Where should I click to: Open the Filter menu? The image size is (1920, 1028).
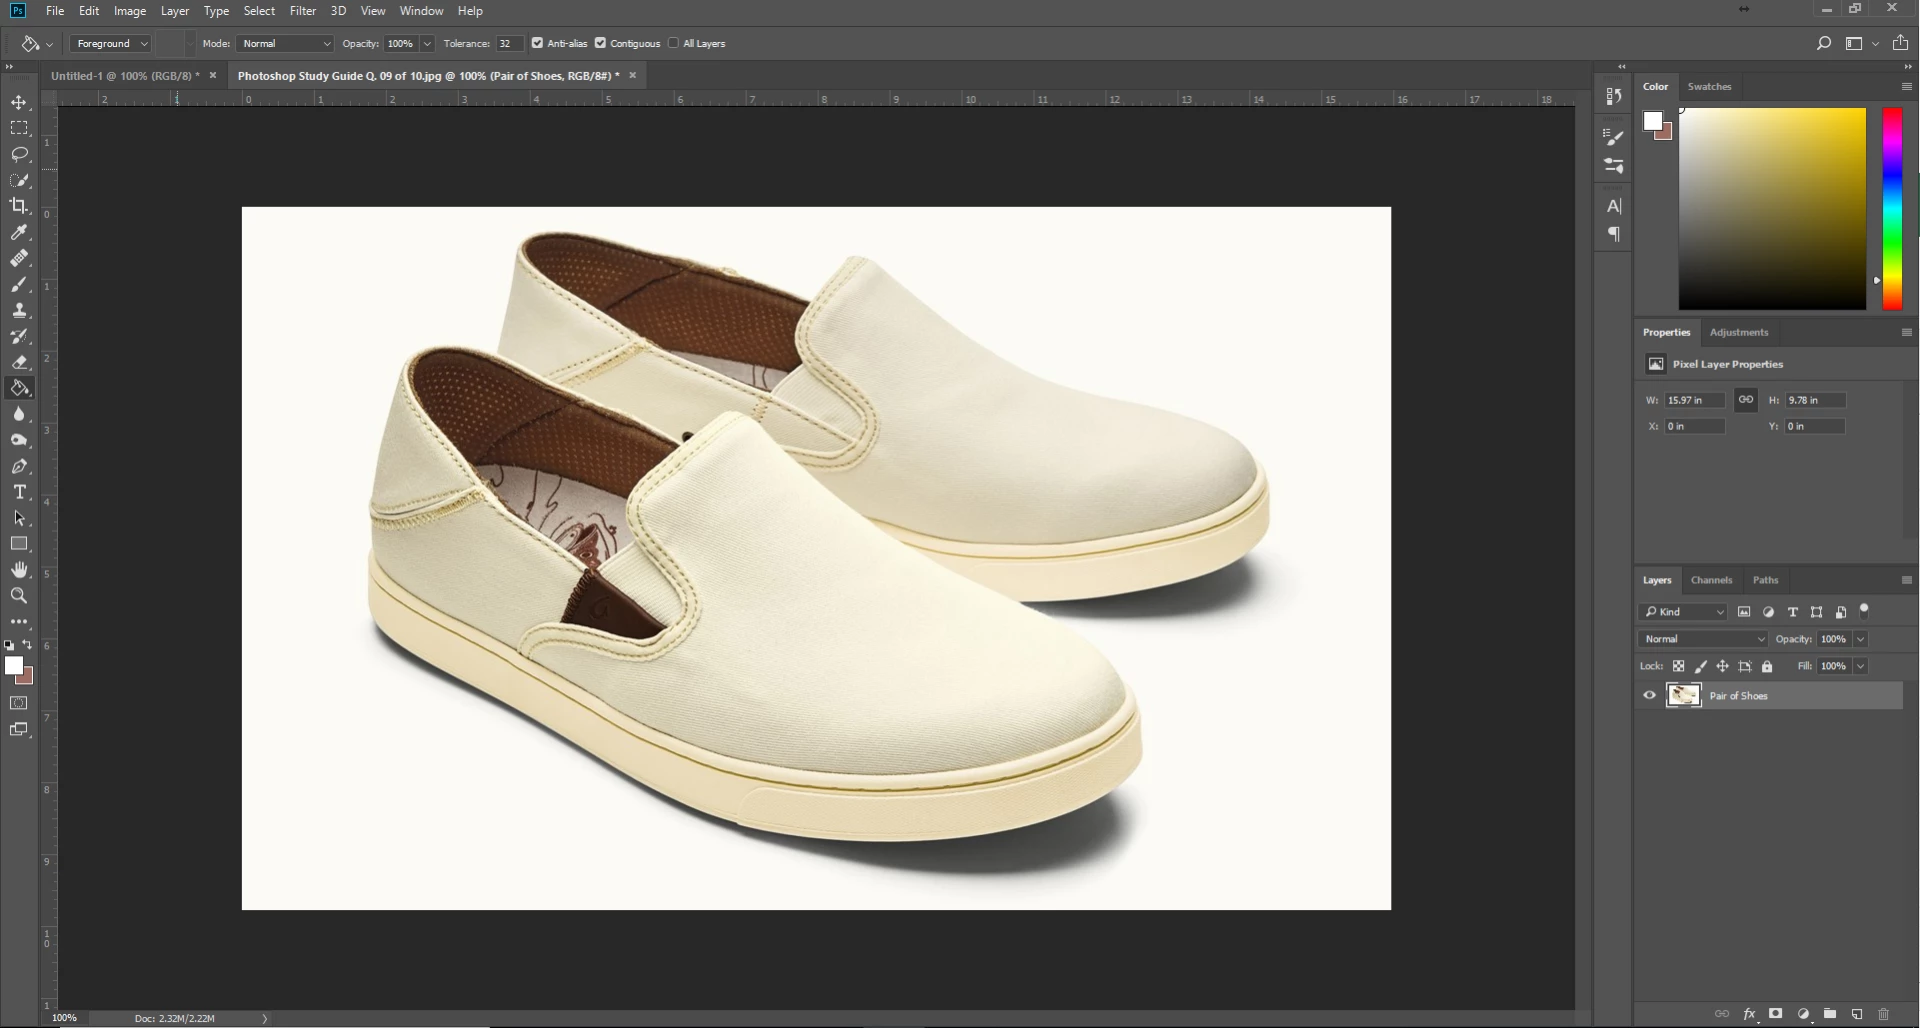(302, 11)
